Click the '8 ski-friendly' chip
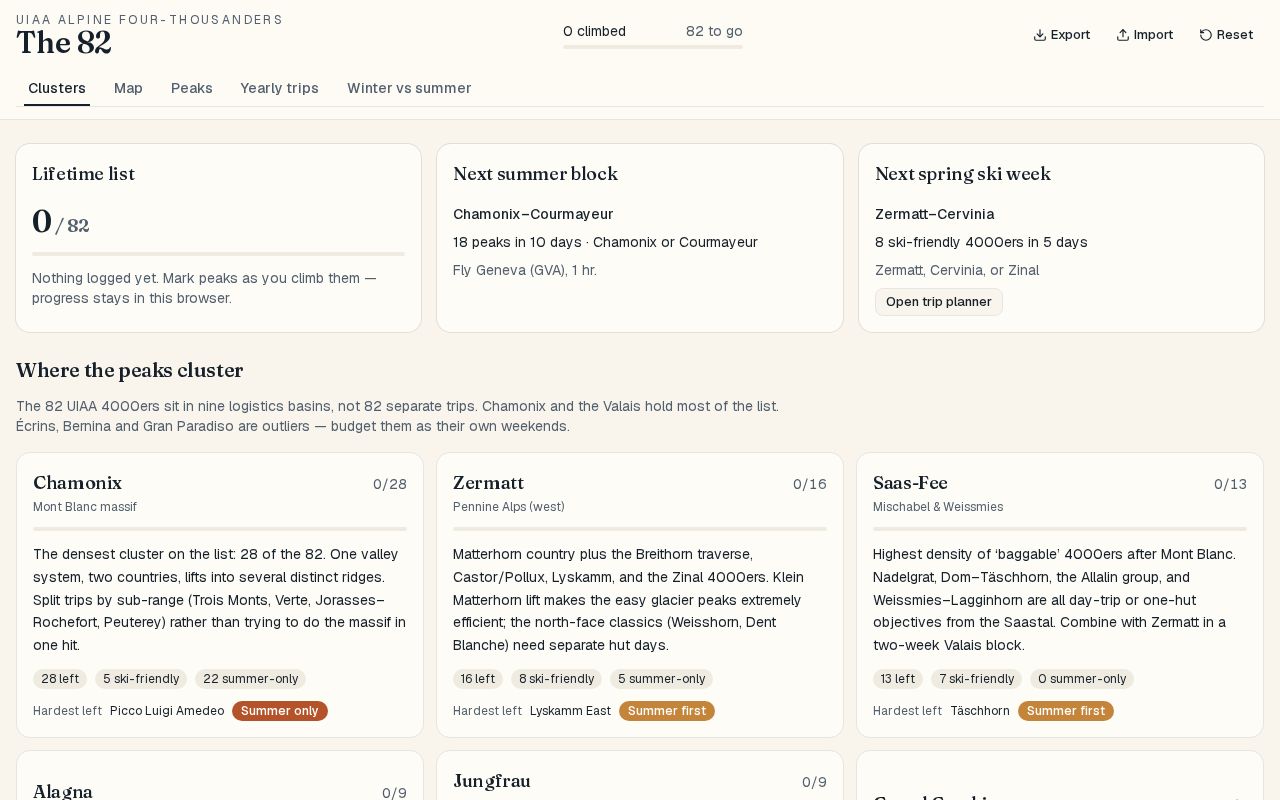The image size is (1280, 800). 556,679
